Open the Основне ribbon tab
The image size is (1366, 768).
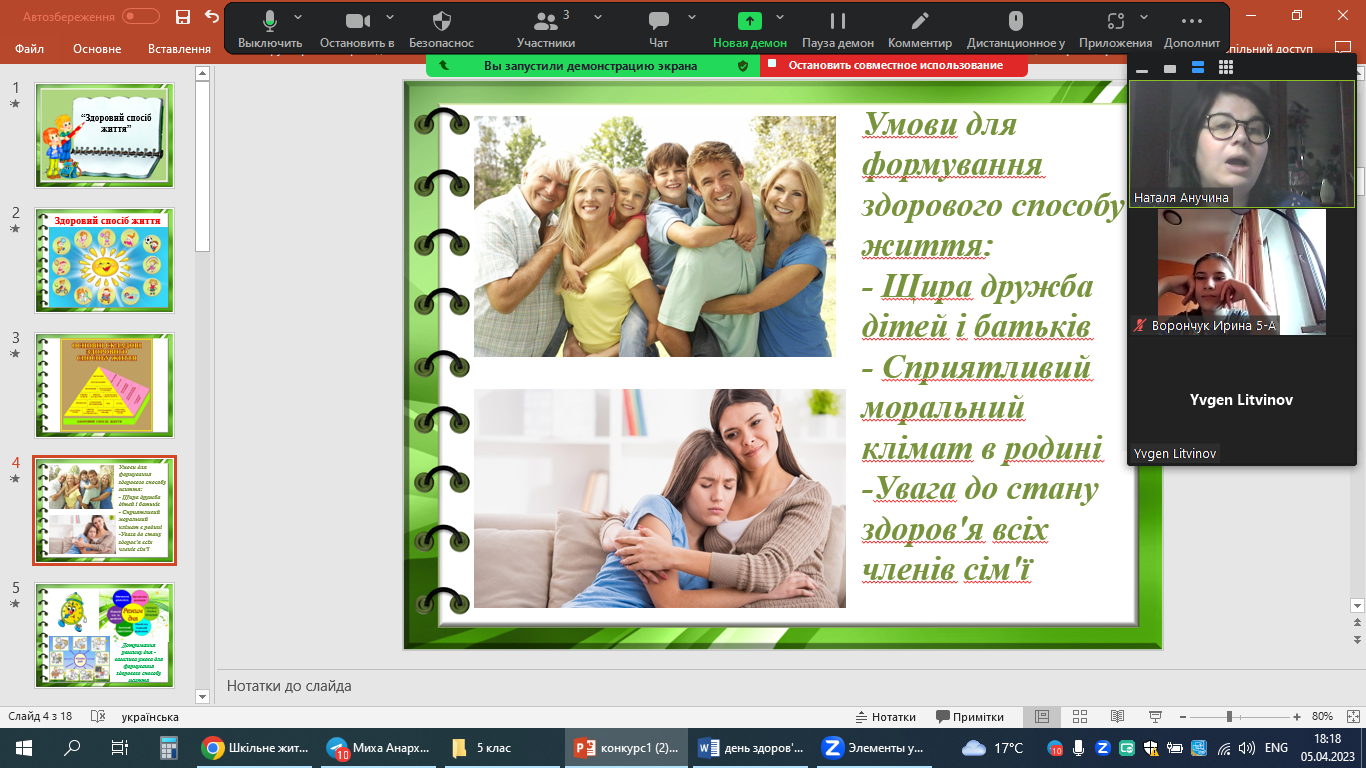point(97,49)
